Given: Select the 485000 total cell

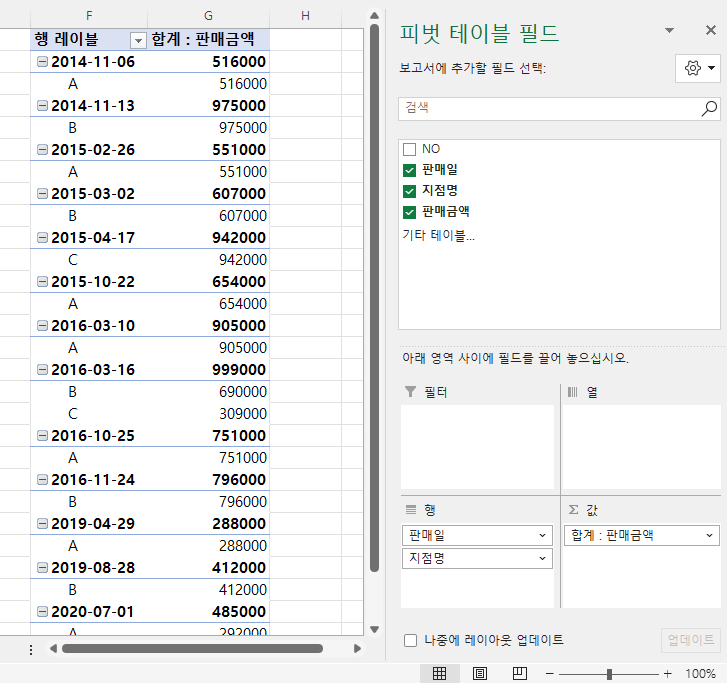Looking at the screenshot, I should point(209,612).
